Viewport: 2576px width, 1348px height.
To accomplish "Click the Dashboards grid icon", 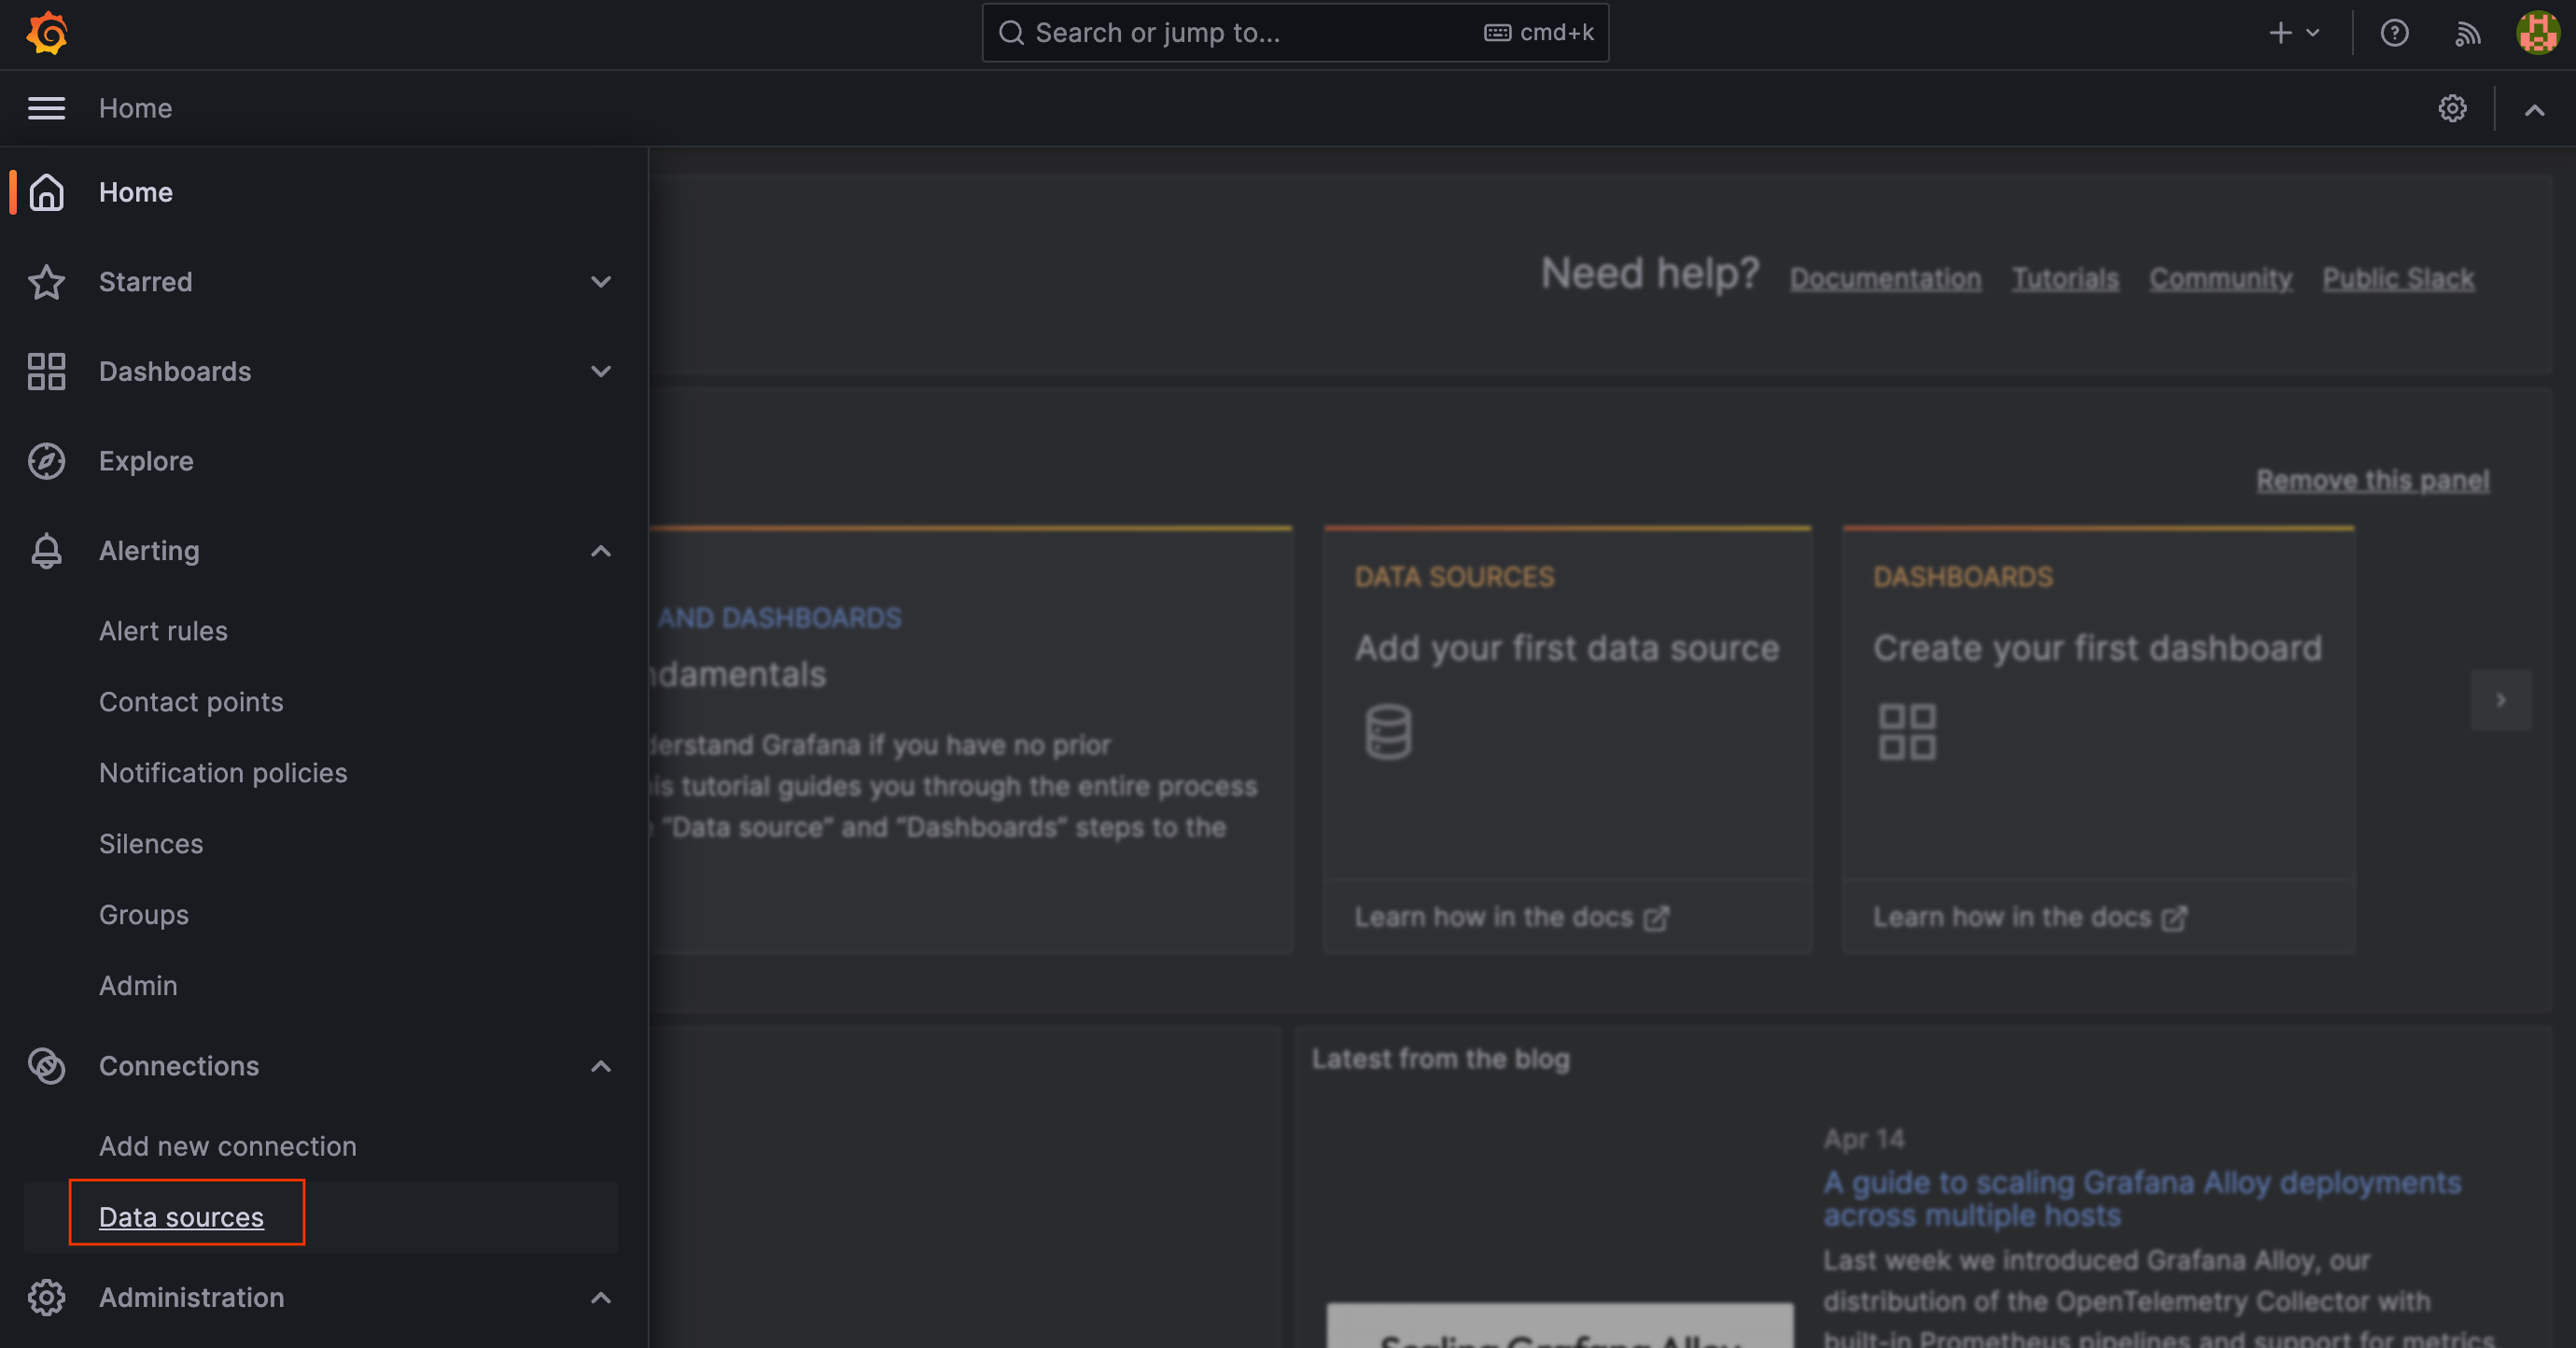I will pyautogui.click(x=46, y=370).
